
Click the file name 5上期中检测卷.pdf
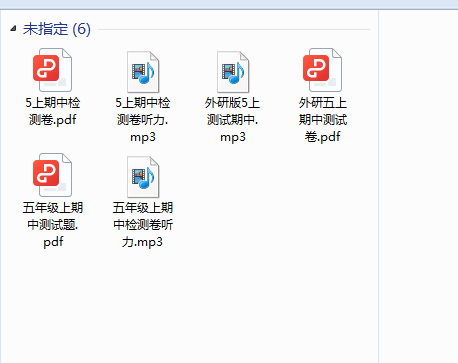(x=53, y=111)
